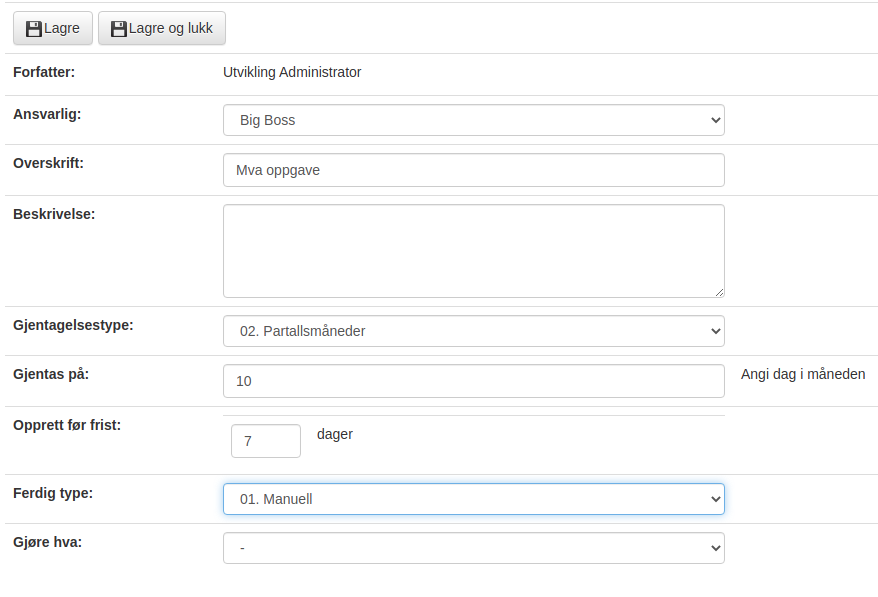Open the Ansvarlig dropdown showing Big Boss
This screenshot has height=597, width=878.
pos(474,120)
